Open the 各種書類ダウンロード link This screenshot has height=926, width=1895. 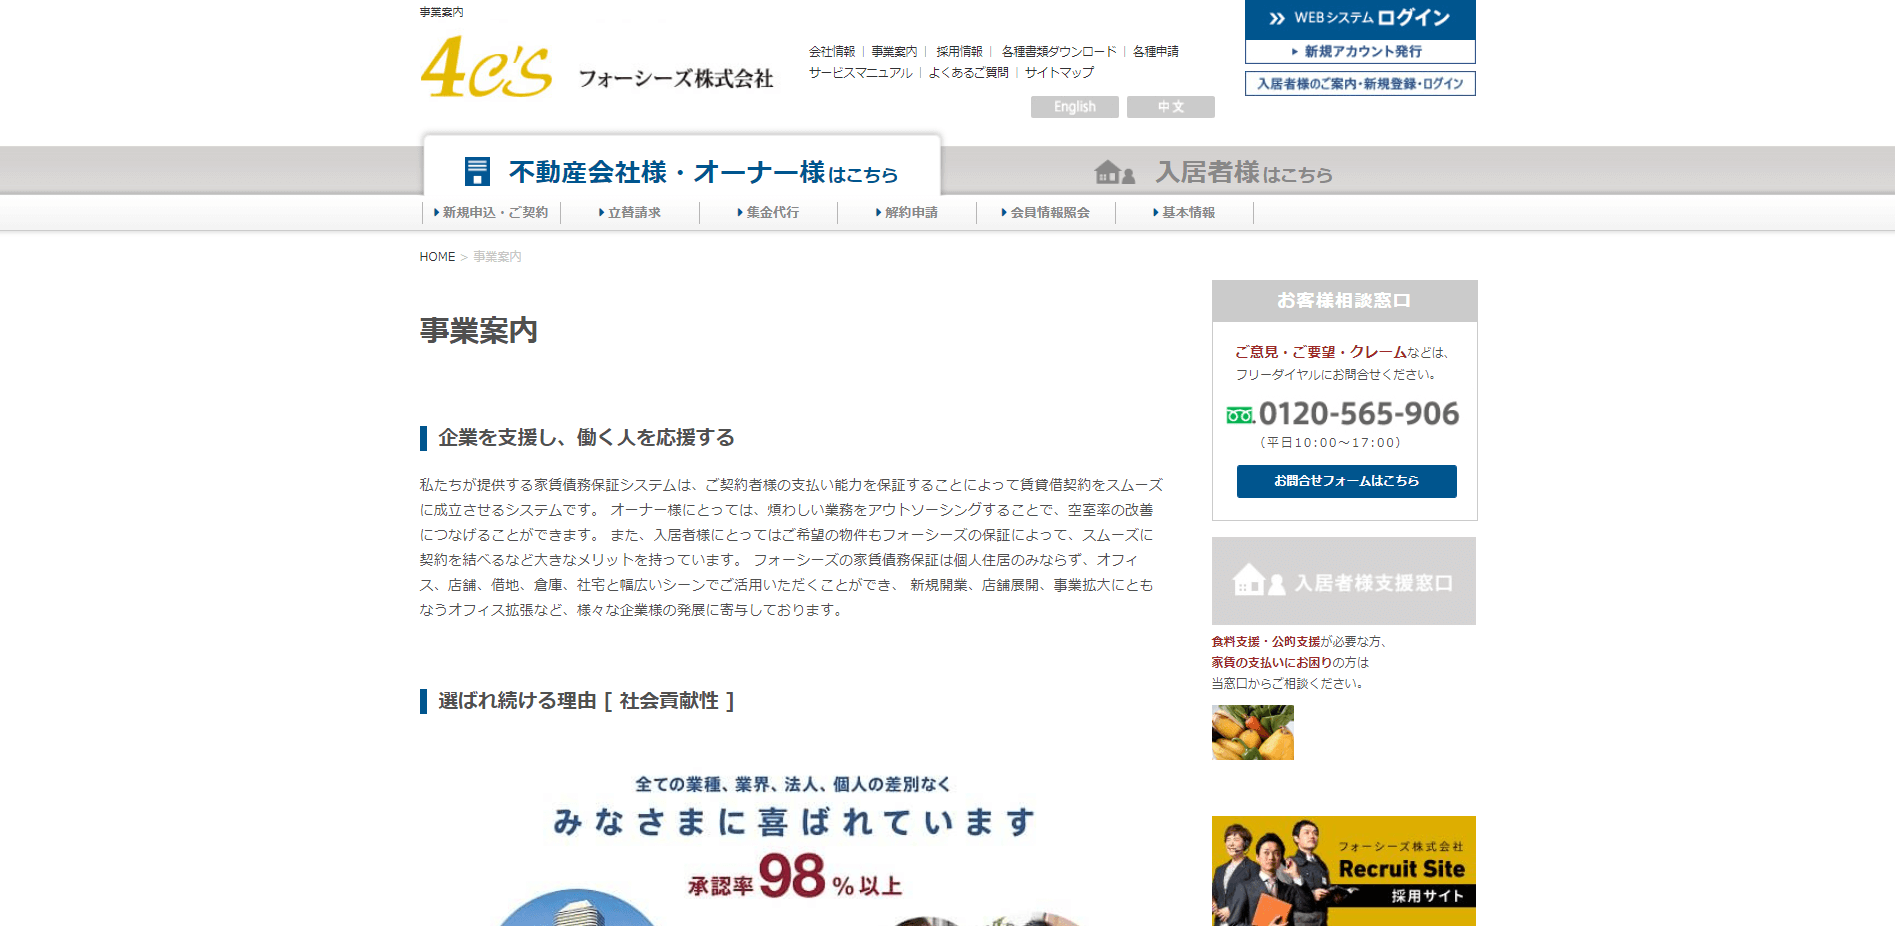click(x=1059, y=51)
